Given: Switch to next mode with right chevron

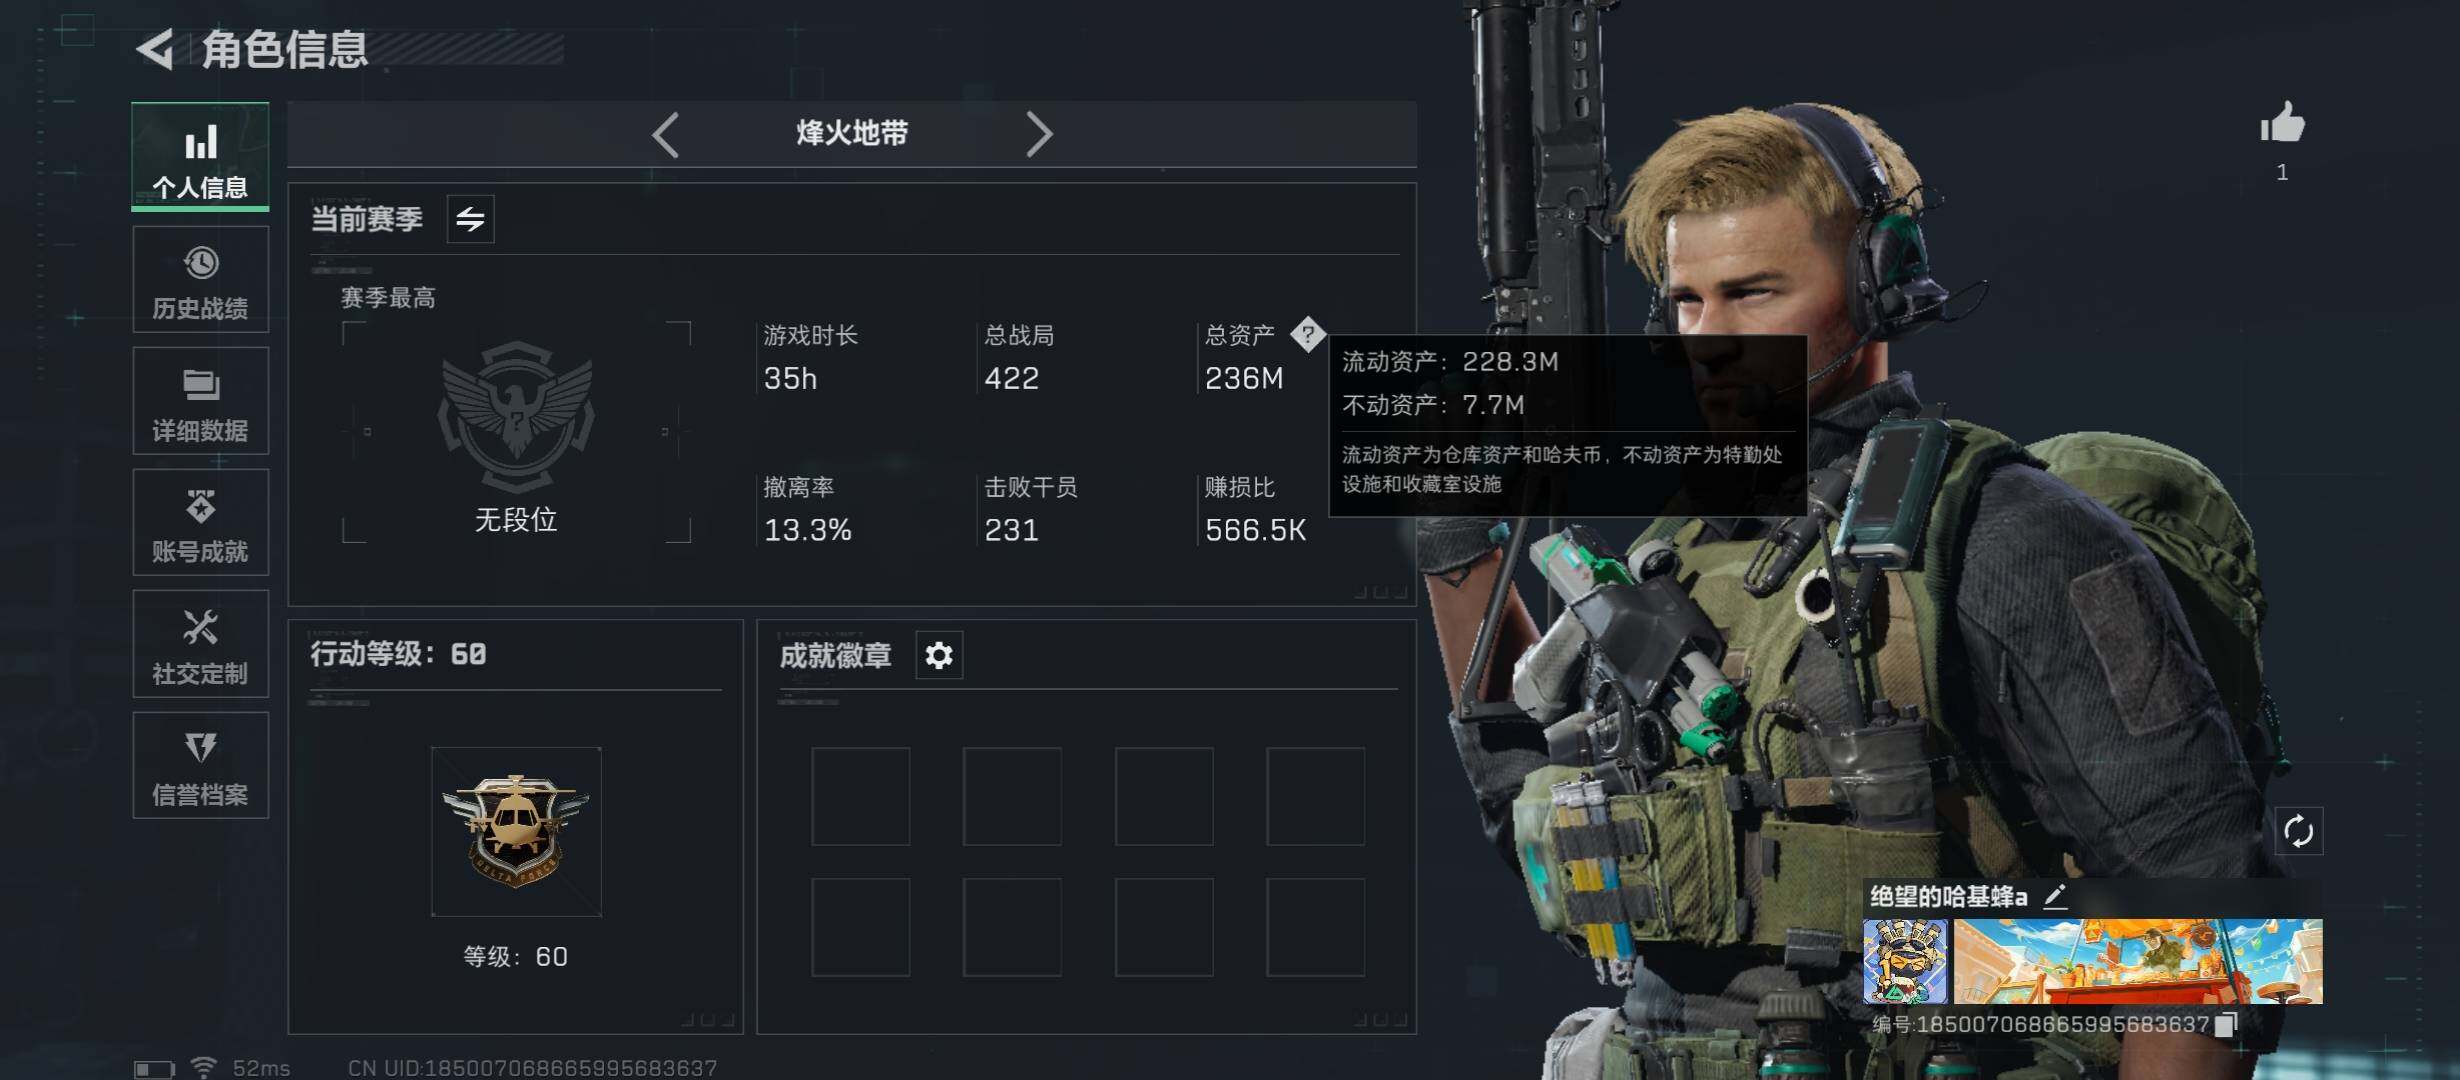Looking at the screenshot, I should click(x=1039, y=134).
